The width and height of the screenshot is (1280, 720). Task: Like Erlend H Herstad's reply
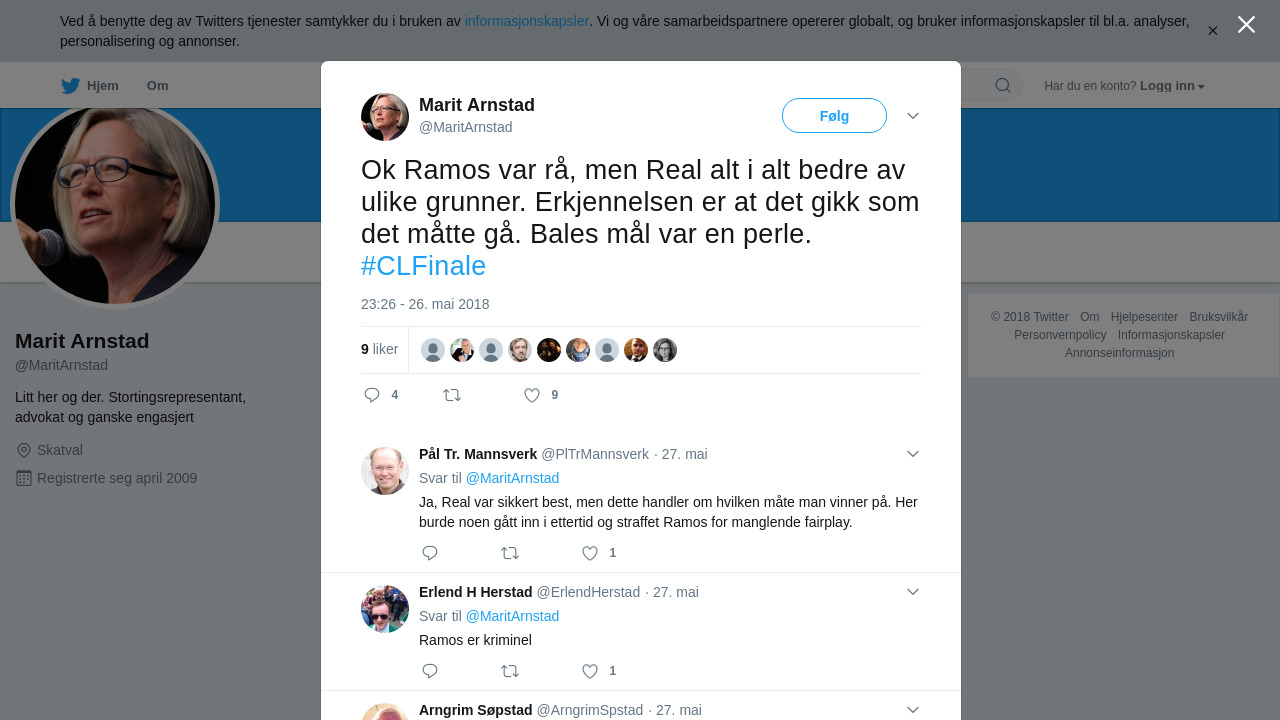[x=590, y=671]
